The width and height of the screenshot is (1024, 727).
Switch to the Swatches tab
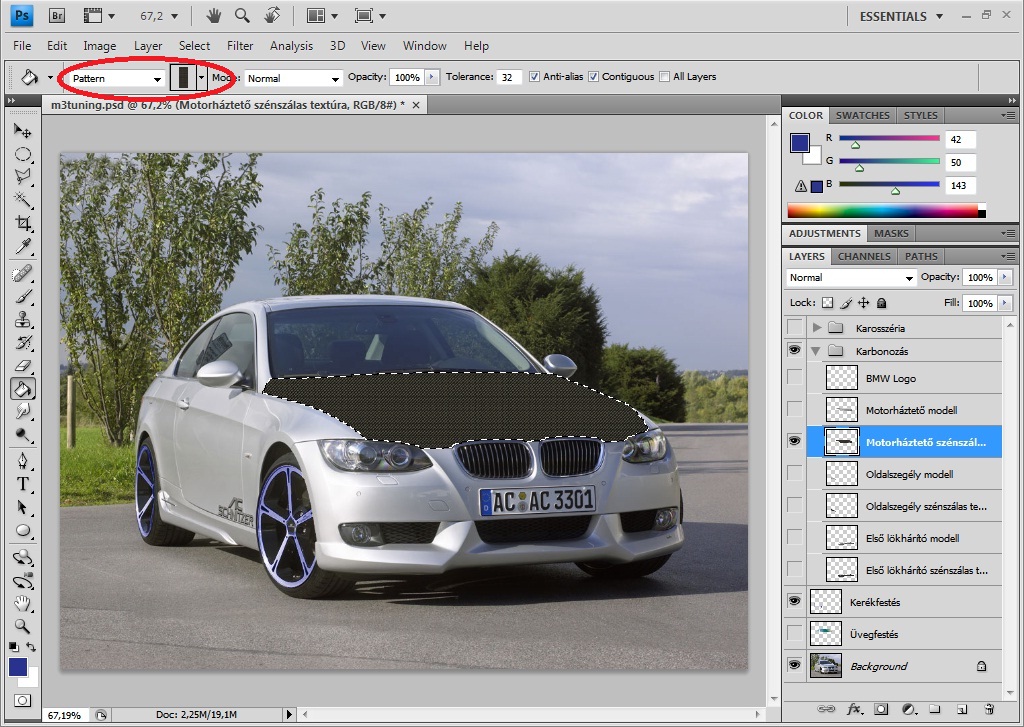(862, 115)
